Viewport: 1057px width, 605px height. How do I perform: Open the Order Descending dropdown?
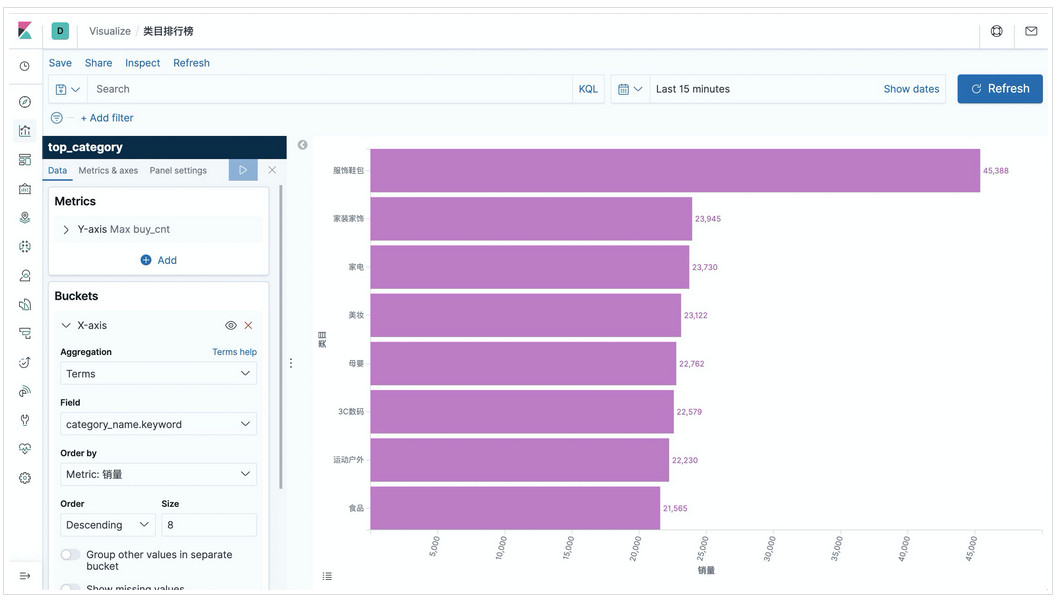pos(108,525)
